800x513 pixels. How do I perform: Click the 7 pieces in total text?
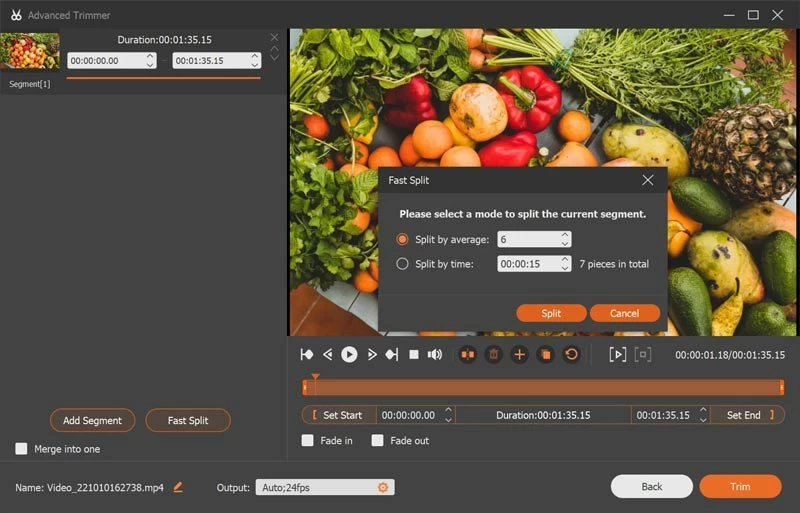[614, 264]
